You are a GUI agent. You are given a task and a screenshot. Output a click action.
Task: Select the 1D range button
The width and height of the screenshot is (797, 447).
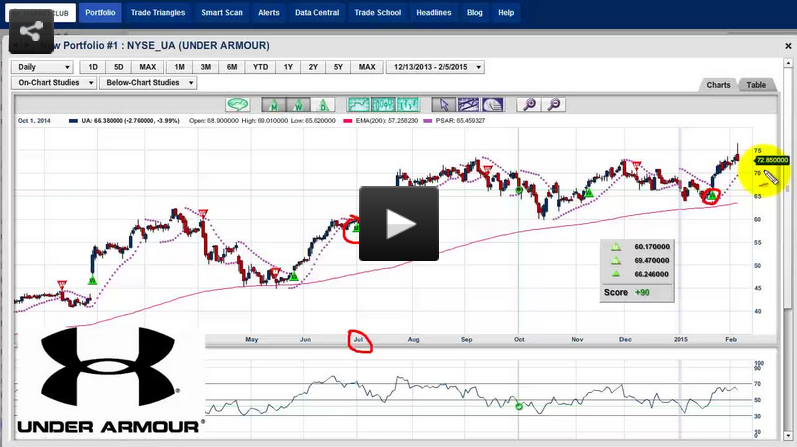pyautogui.click(x=93, y=67)
